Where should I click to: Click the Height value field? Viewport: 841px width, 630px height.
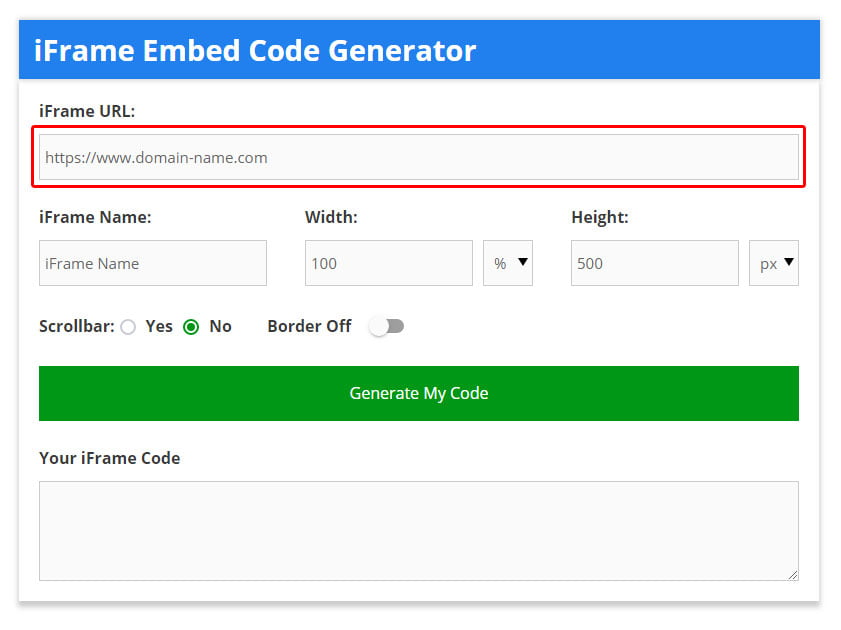[655, 263]
